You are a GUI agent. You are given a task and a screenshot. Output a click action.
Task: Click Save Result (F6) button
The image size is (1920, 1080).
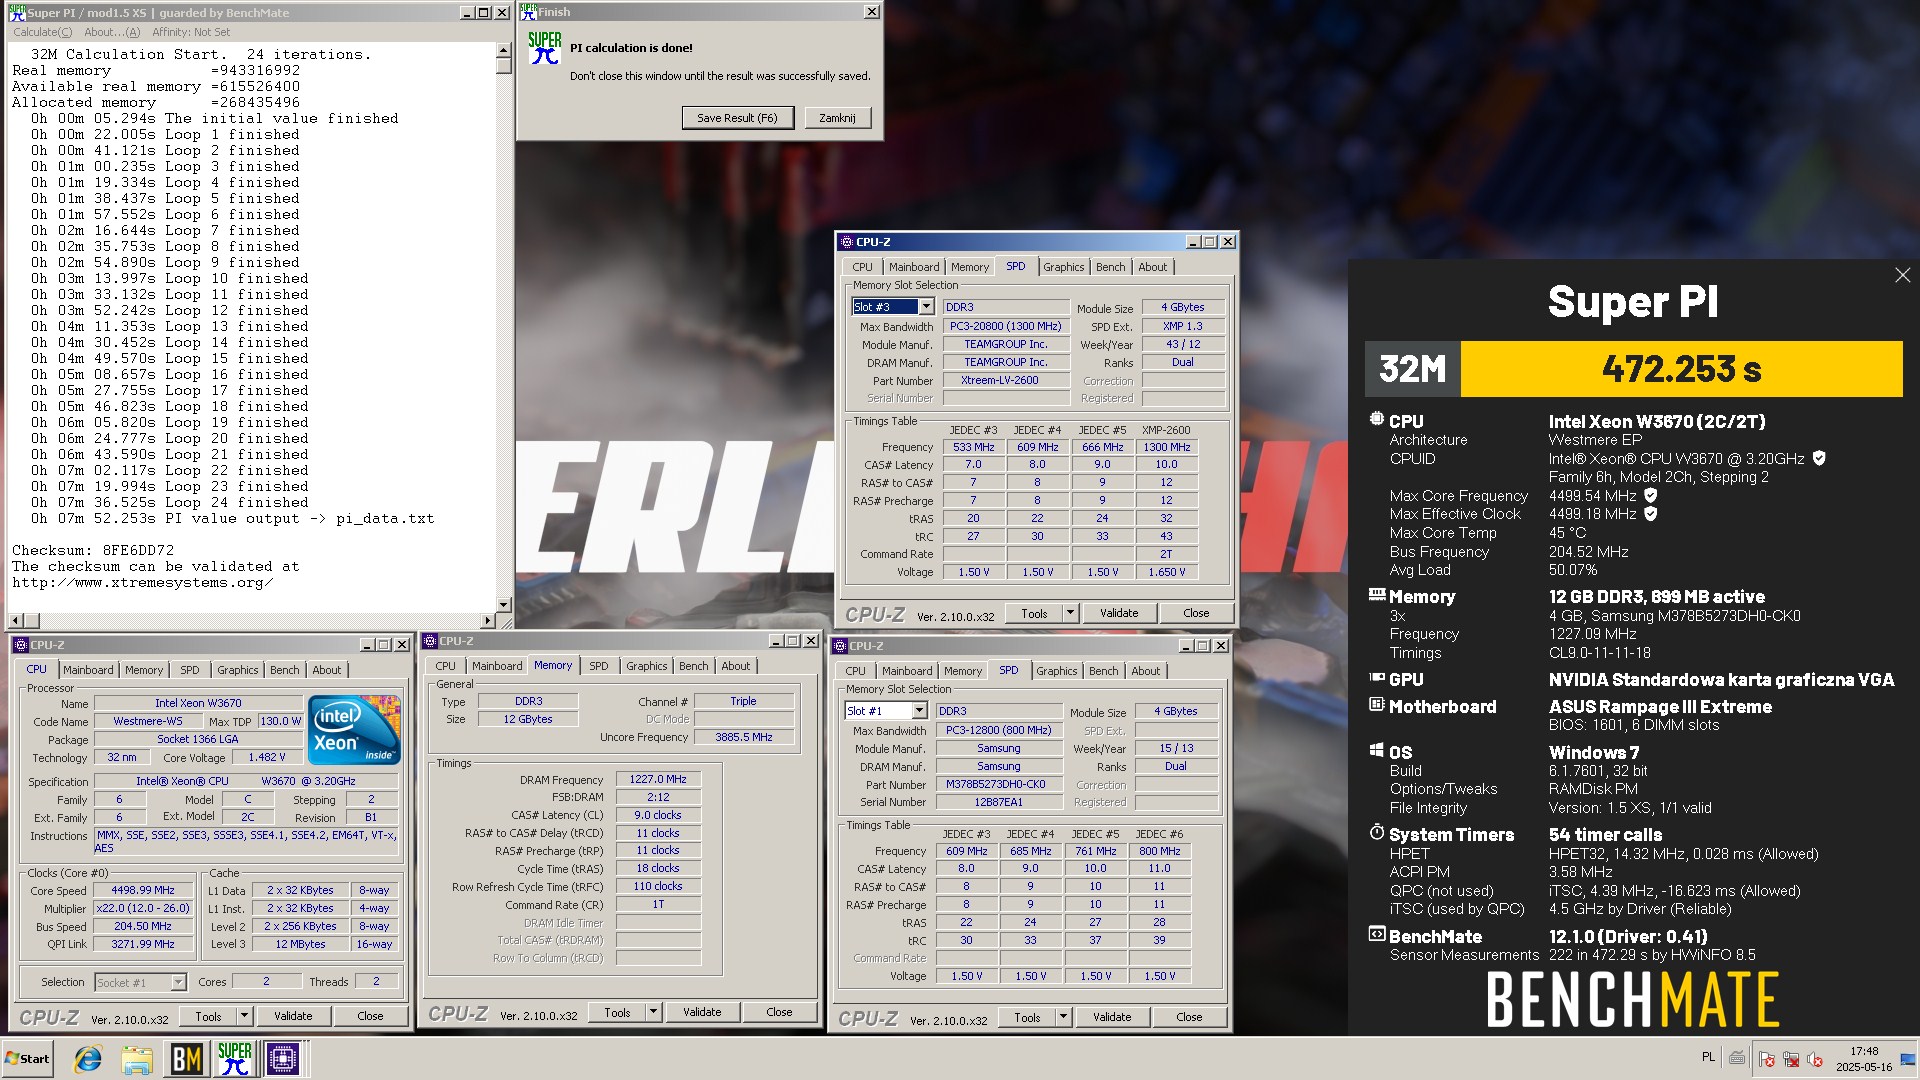pos(737,118)
